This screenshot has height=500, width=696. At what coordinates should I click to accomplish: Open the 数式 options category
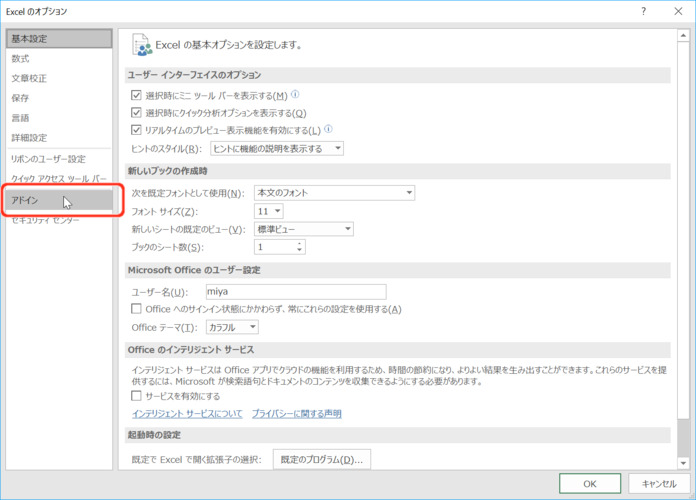[59, 59]
